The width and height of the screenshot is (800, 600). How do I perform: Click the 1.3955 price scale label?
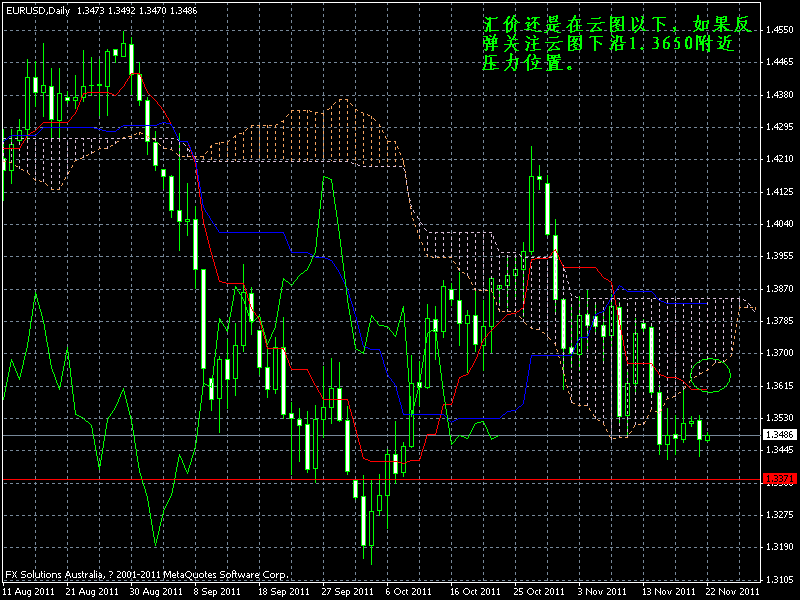coord(780,256)
